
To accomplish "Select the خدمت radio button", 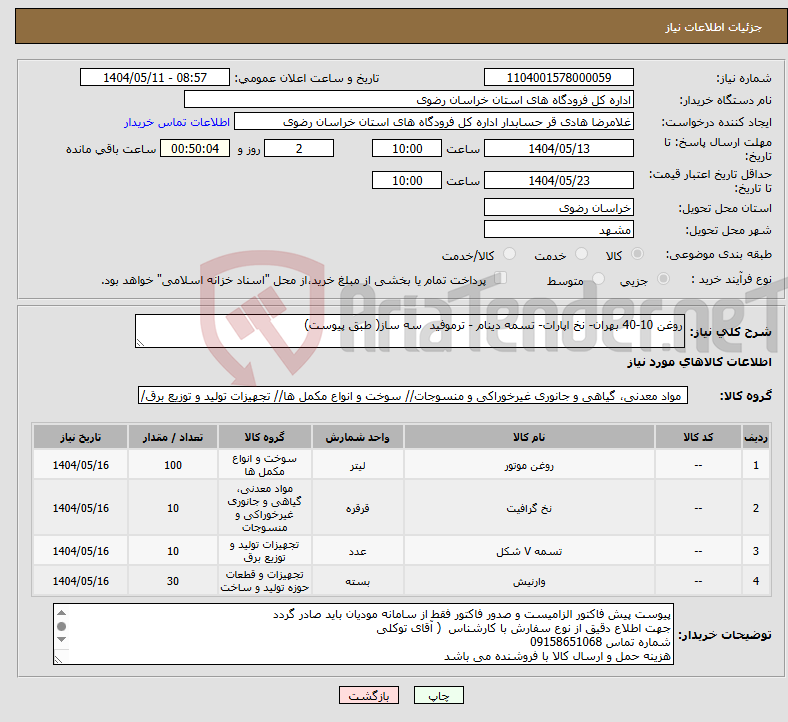I will [581, 254].
